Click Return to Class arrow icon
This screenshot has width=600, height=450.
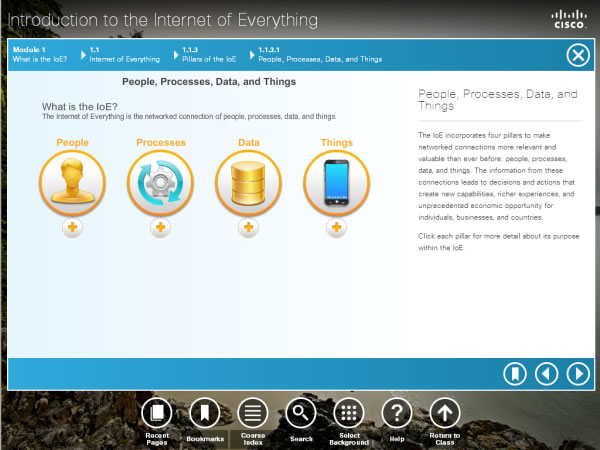point(445,413)
